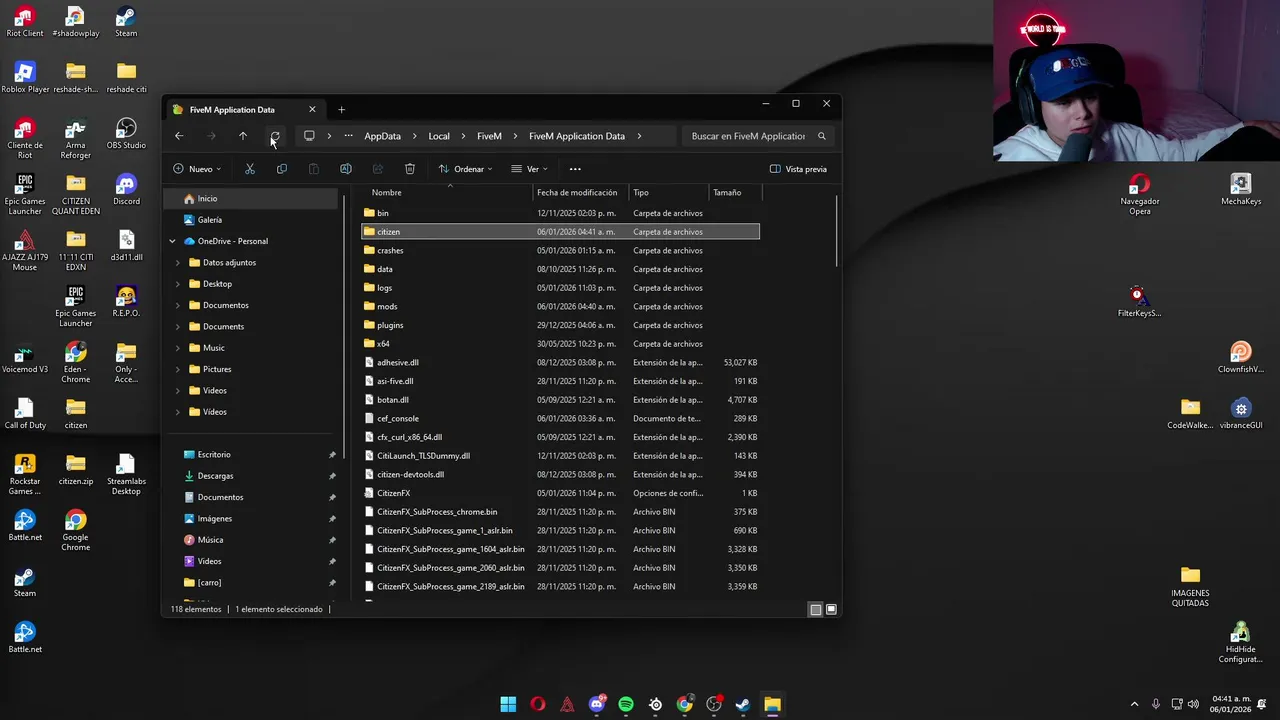
Task: Collapse OneDrive - Personal tree node
Action: (x=172, y=241)
